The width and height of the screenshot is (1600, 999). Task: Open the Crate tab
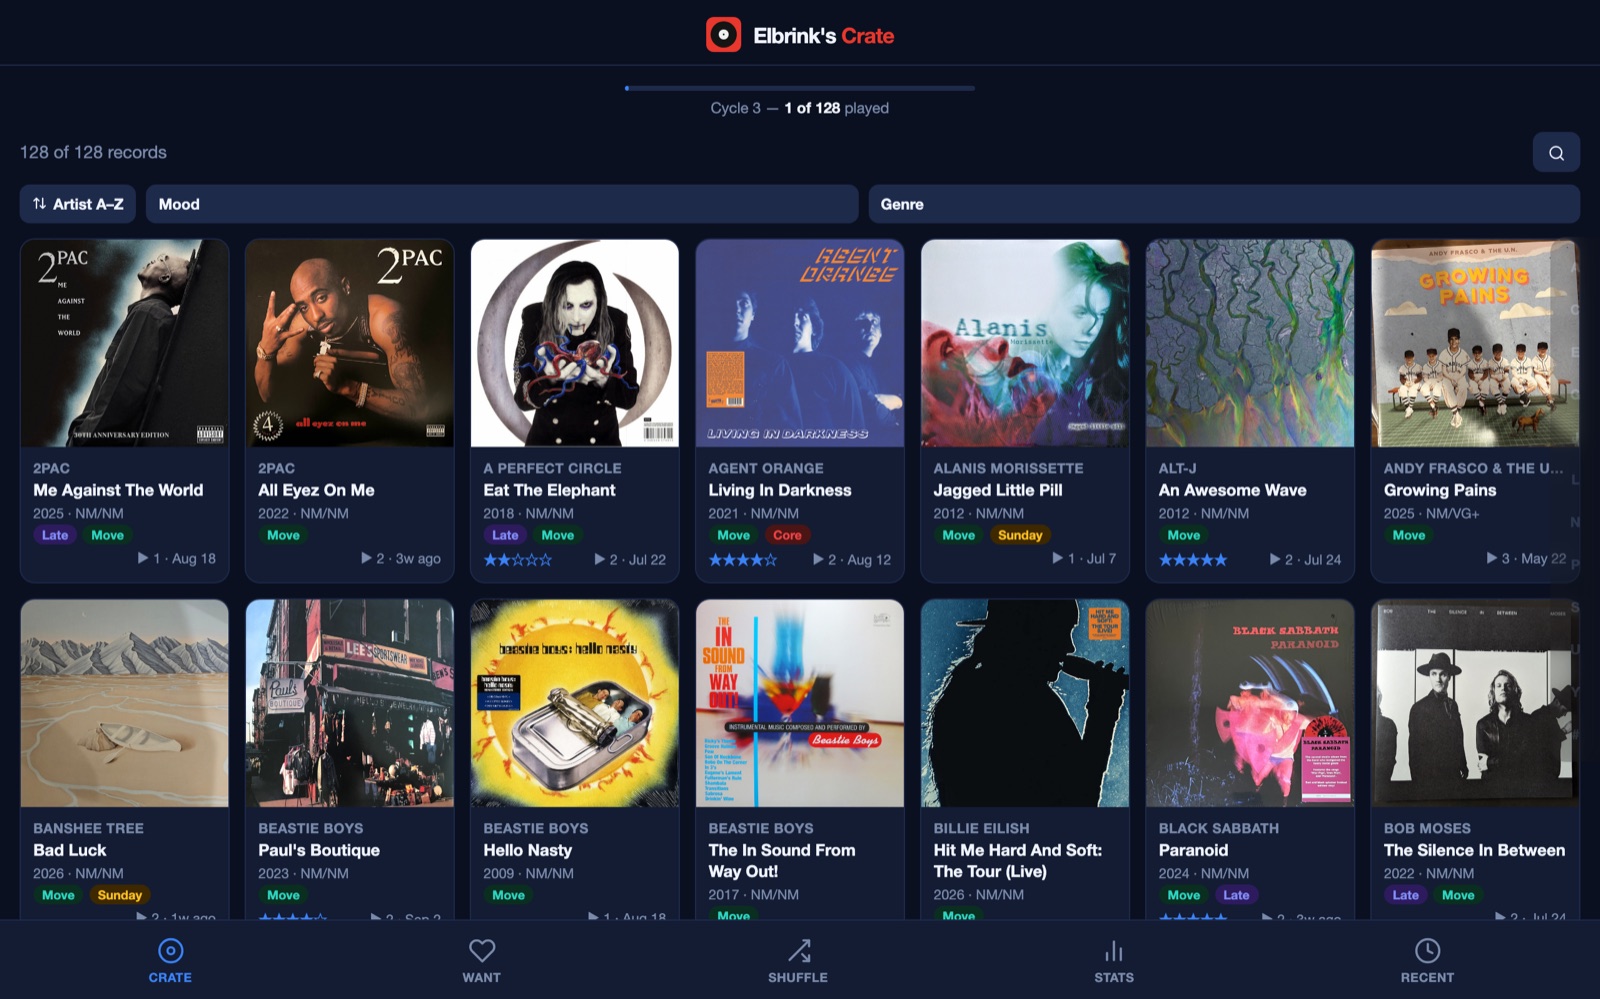[170, 960]
